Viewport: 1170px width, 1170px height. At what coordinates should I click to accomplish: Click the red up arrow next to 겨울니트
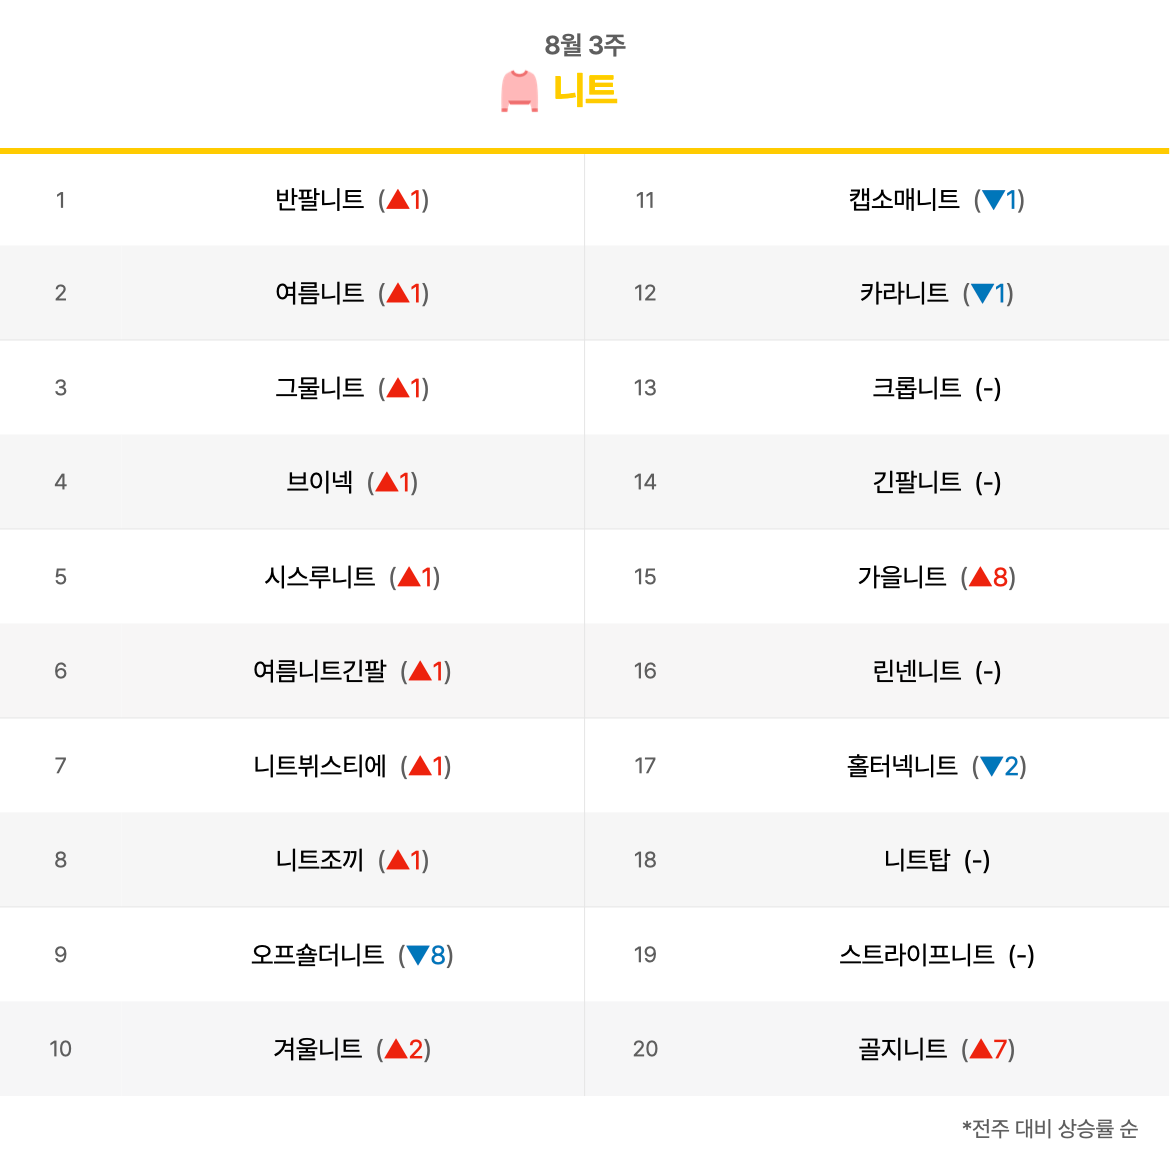click(x=396, y=1049)
